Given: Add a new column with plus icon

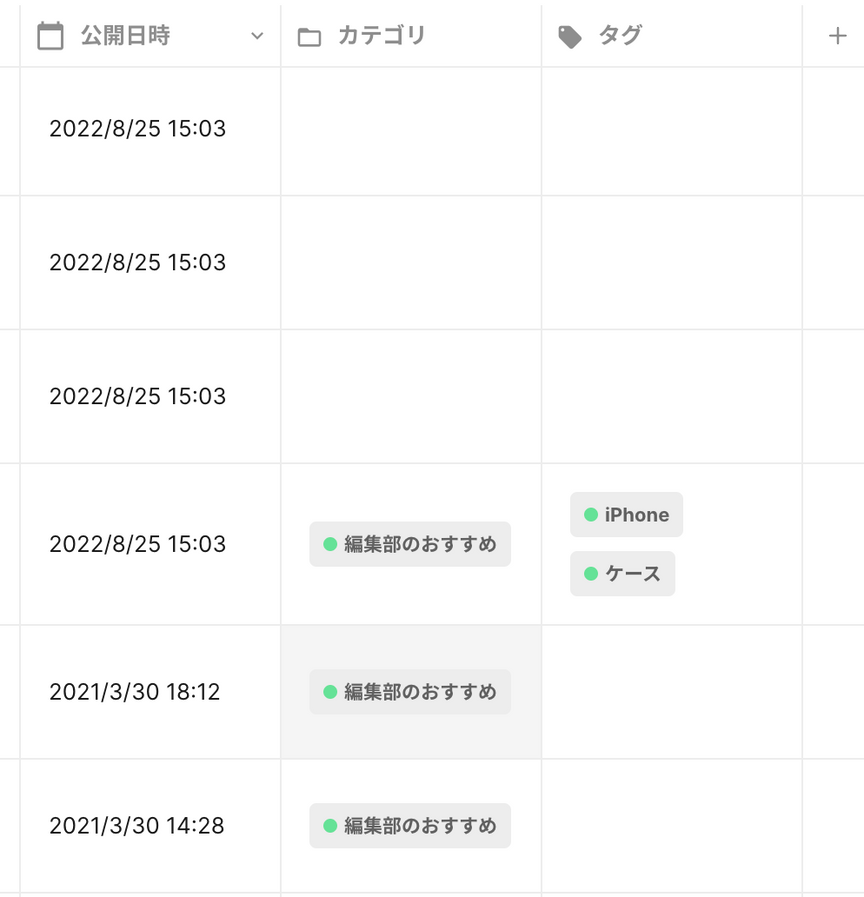Looking at the screenshot, I should pos(837,36).
